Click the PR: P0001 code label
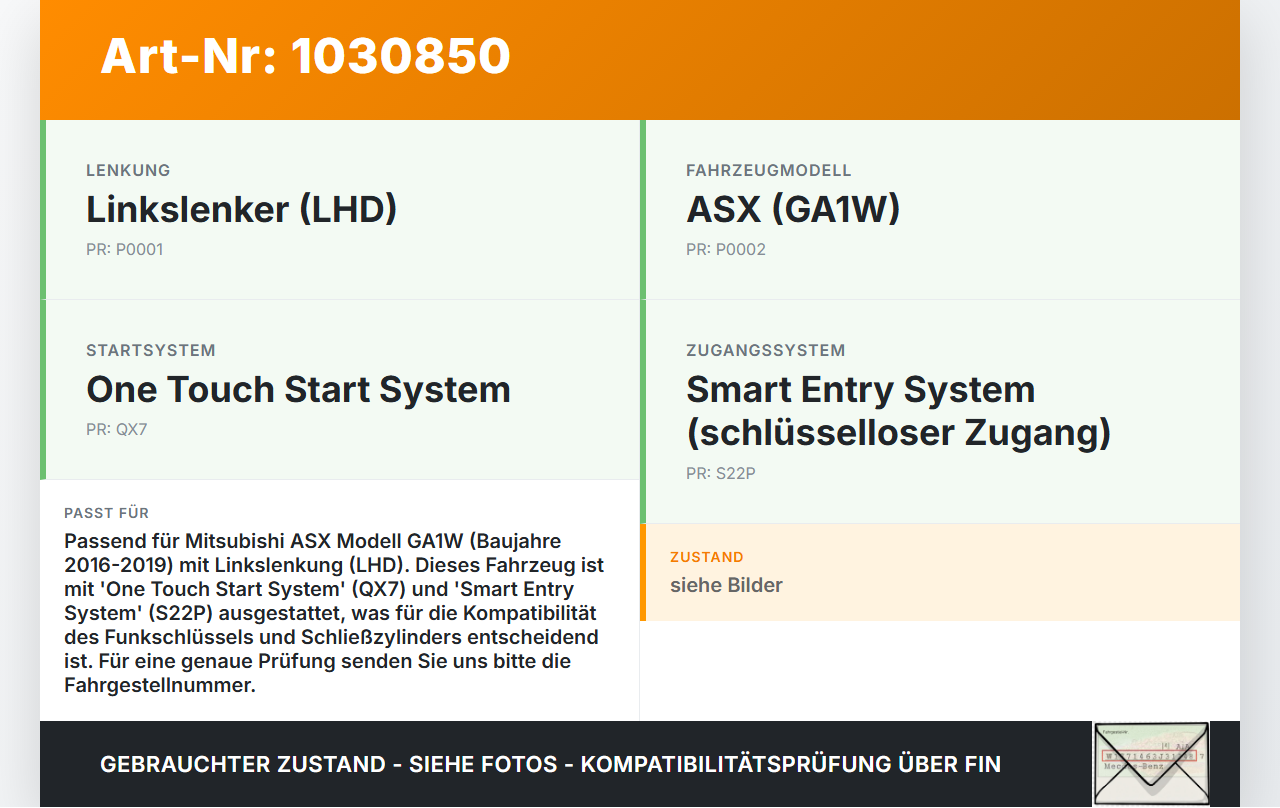The image size is (1280, 808). point(124,250)
